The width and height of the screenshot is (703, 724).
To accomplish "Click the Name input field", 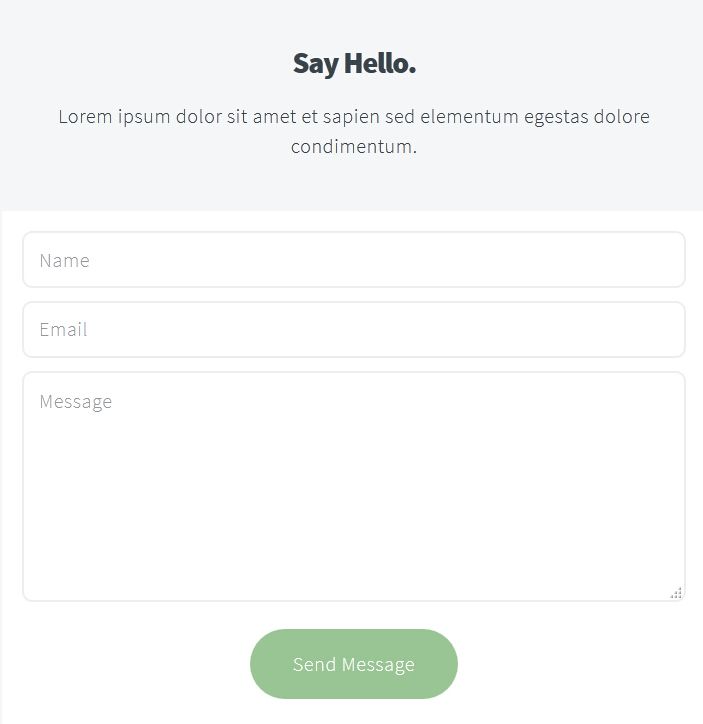I will click(353, 260).
